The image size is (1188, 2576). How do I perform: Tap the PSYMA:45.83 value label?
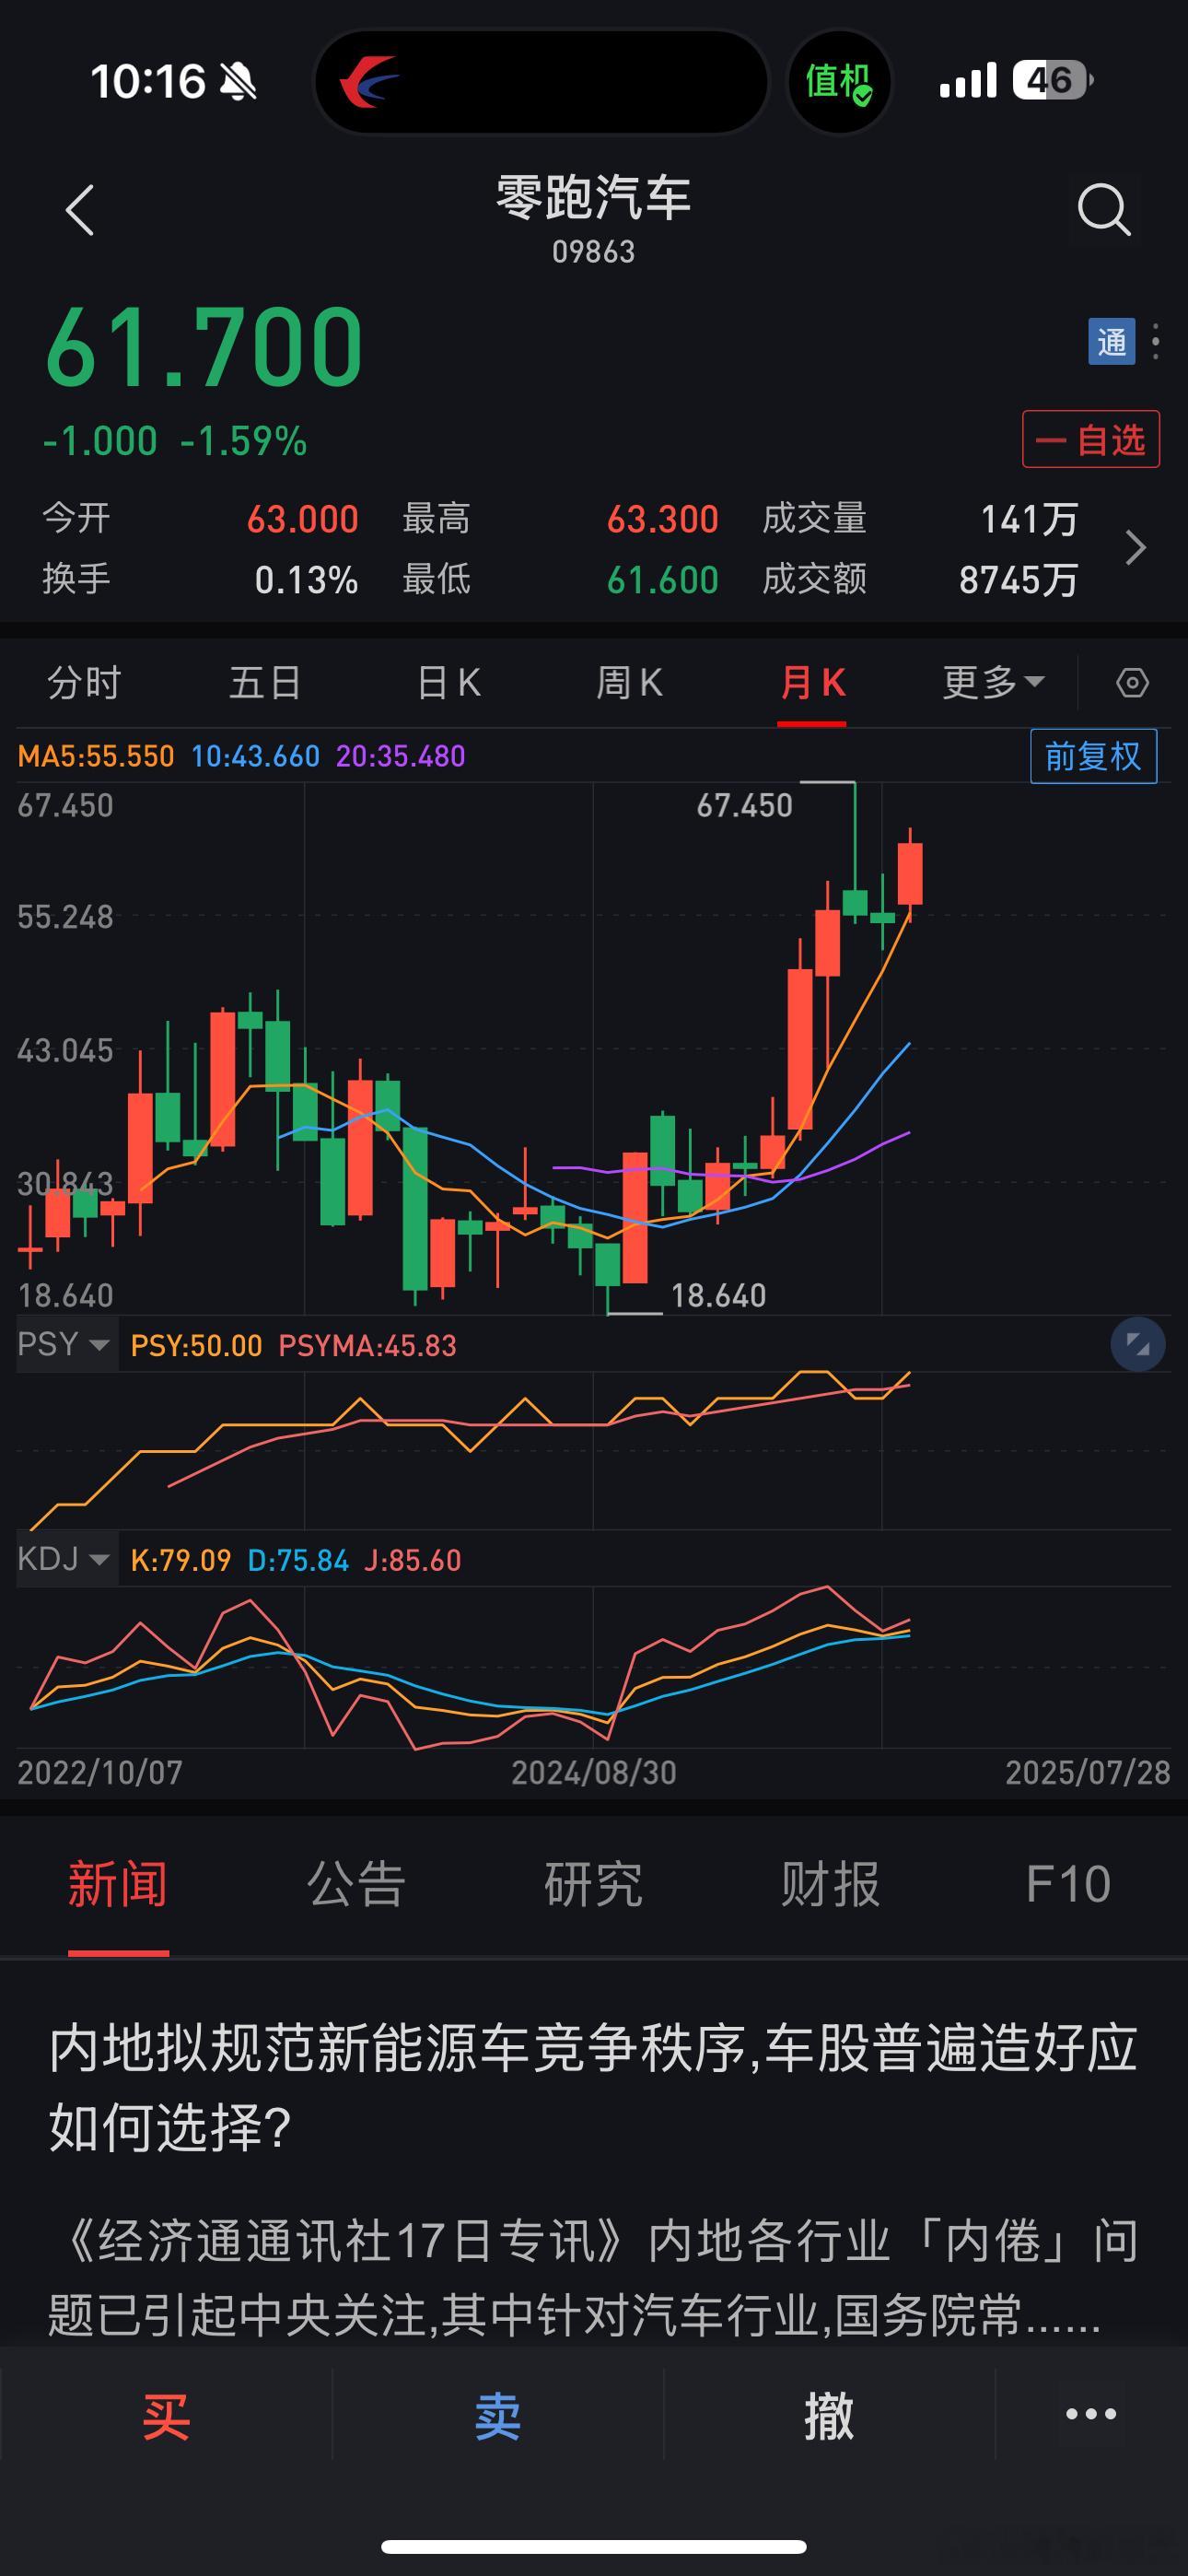point(367,1345)
